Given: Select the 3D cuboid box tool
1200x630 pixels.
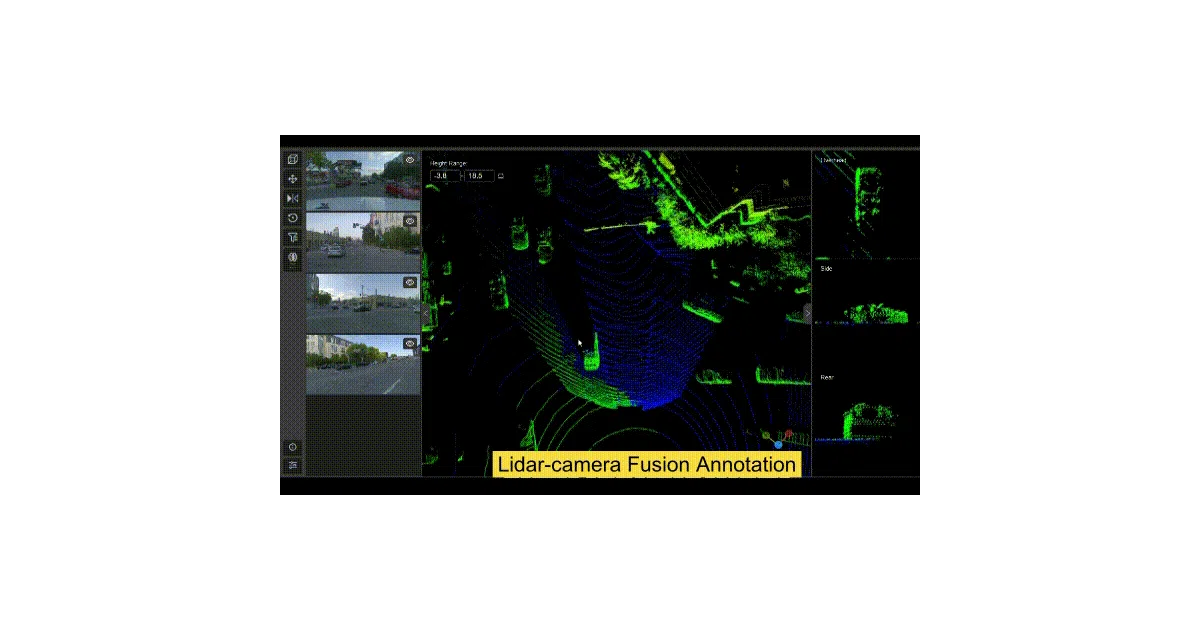Looking at the screenshot, I should pos(293,159).
